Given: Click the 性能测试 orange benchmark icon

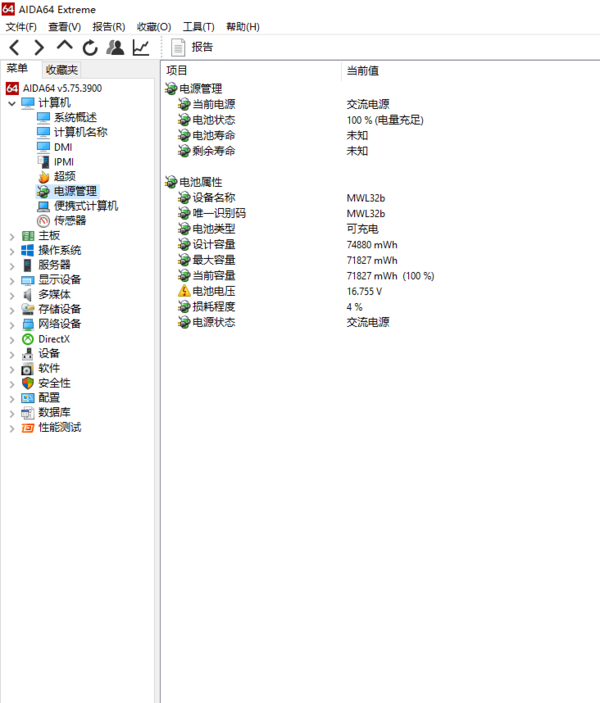Looking at the screenshot, I should (x=27, y=428).
